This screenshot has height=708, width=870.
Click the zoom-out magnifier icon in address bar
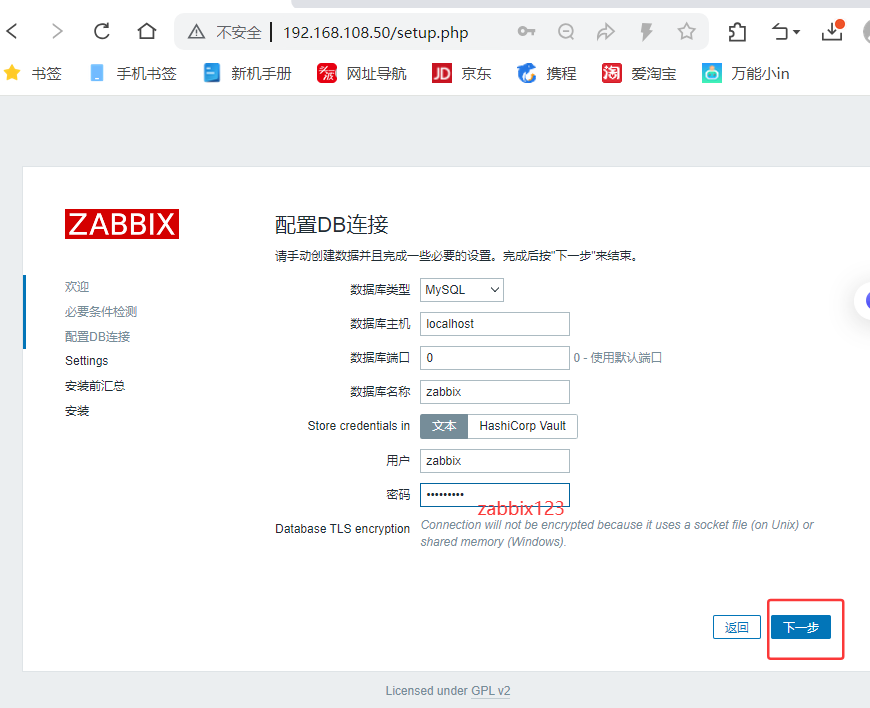pos(566,32)
